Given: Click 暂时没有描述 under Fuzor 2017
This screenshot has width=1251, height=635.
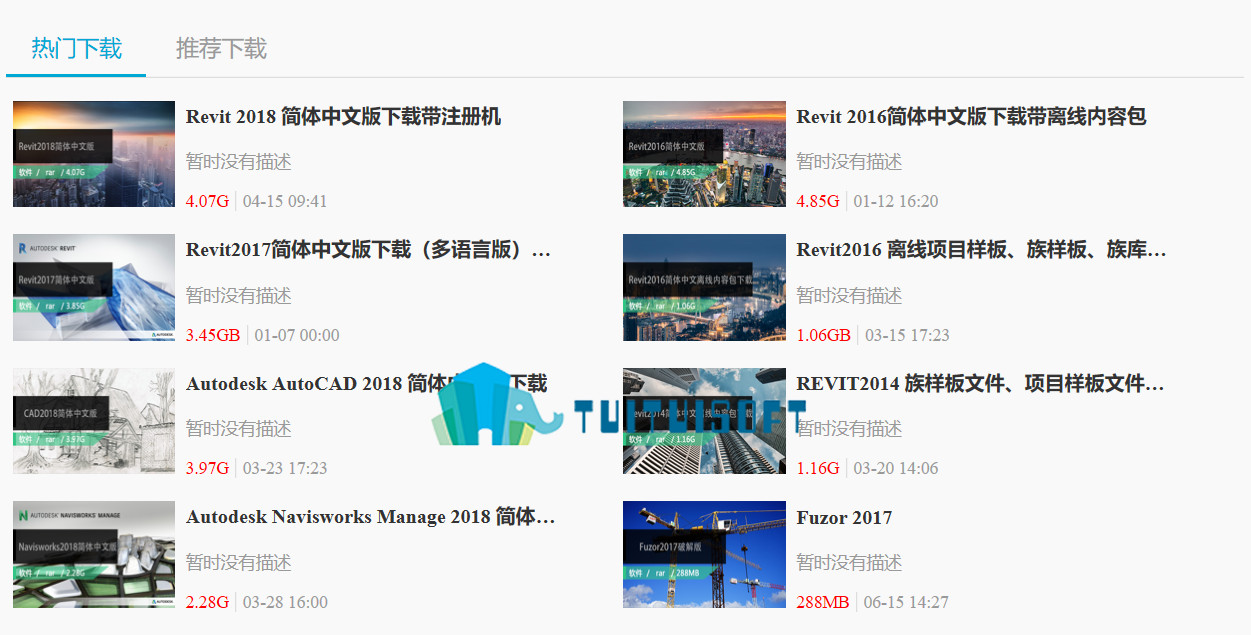Looking at the screenshot, I should 849,563.
